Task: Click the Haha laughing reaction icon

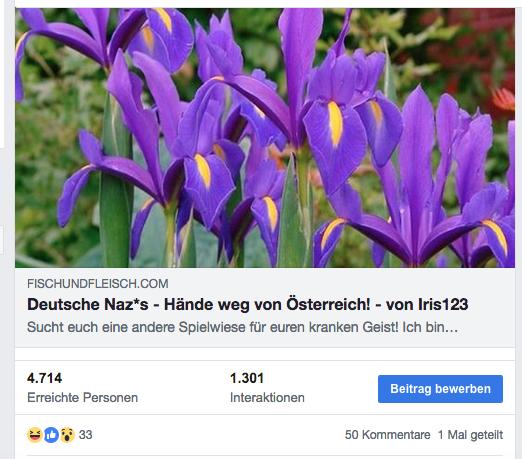Action: [35, 435]
